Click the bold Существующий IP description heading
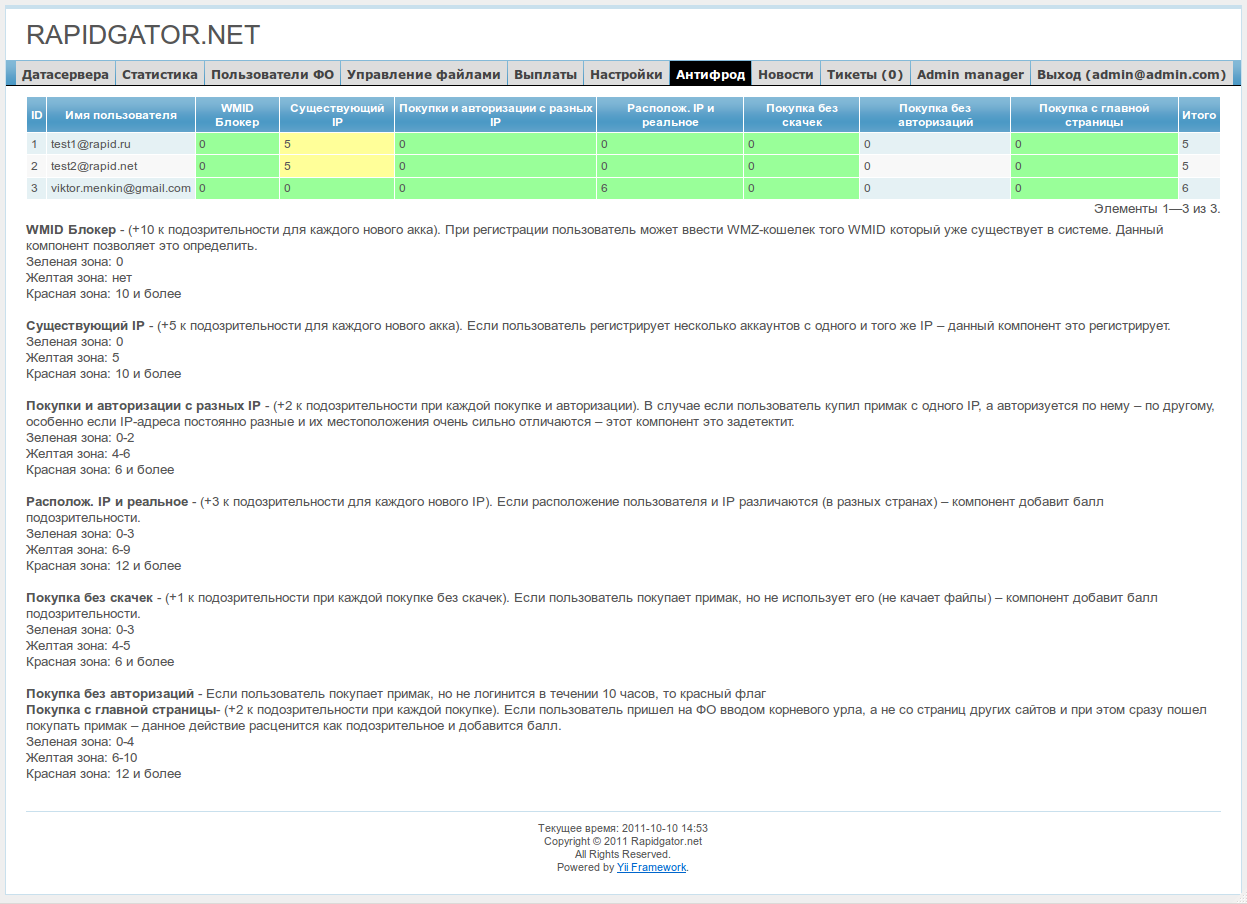The height and width of the screenshot is (904, 1247). [x=86, y=326]
